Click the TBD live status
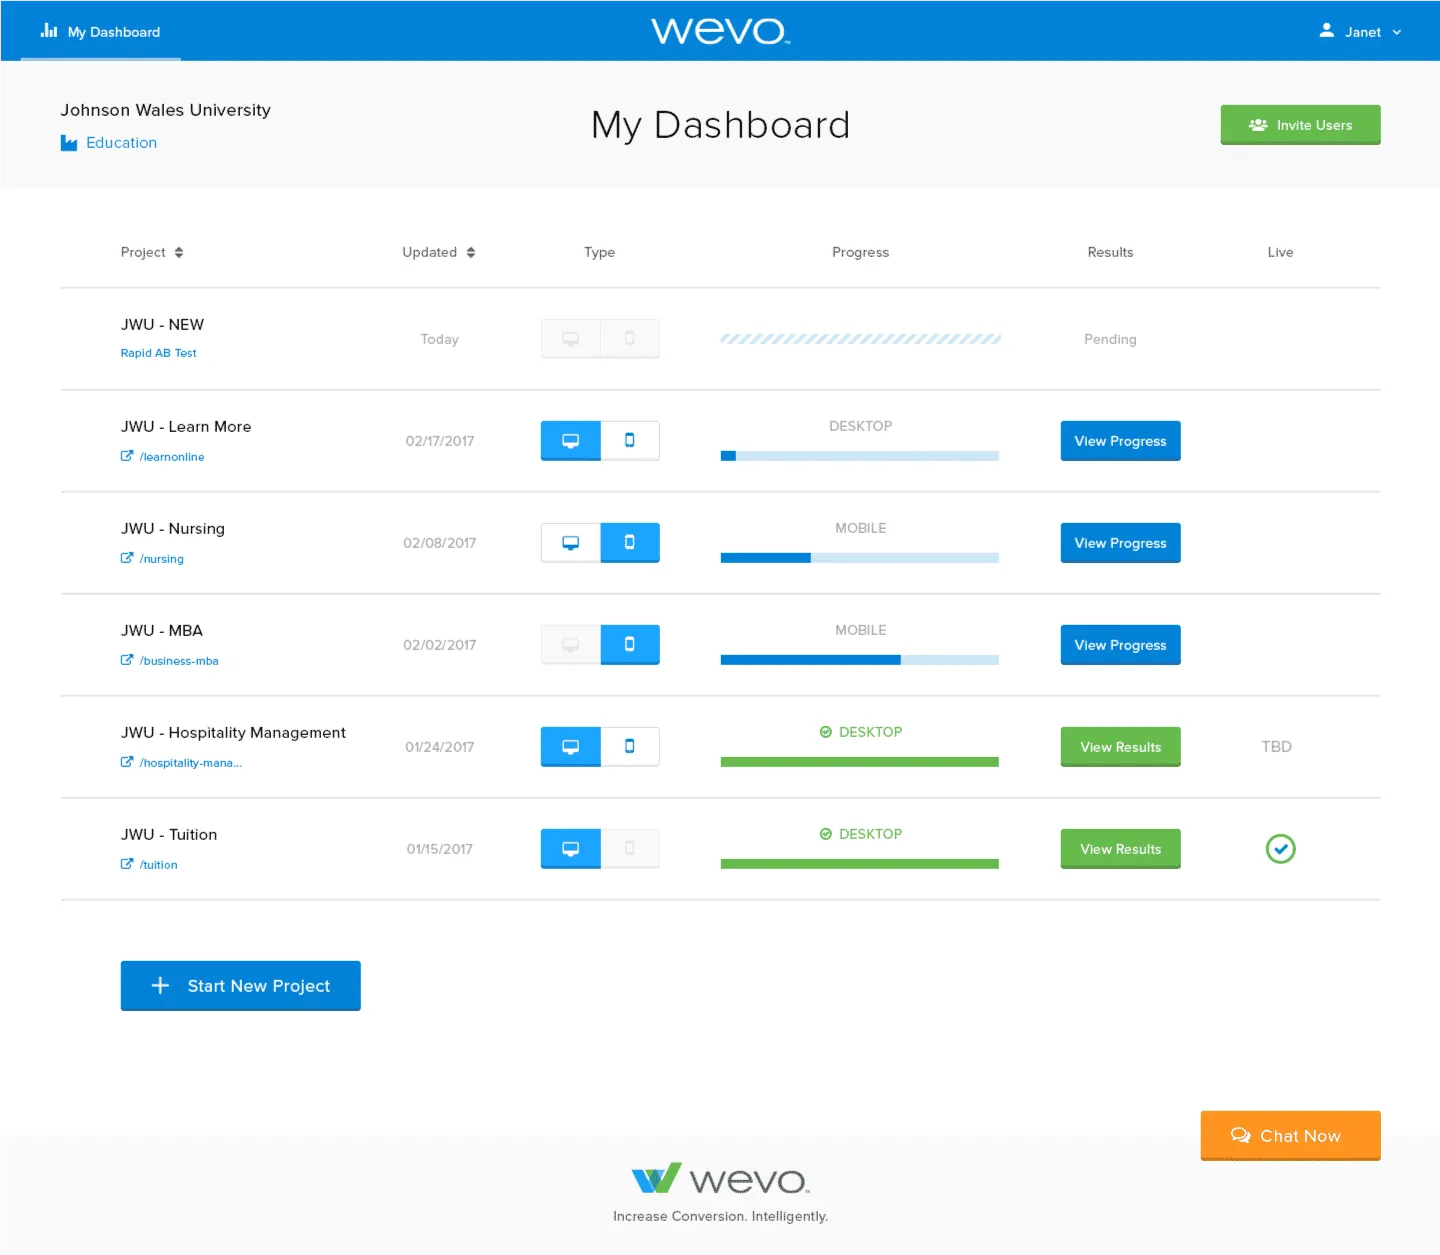This screenshot has width=1440, height=1255. click(1277, 747)
